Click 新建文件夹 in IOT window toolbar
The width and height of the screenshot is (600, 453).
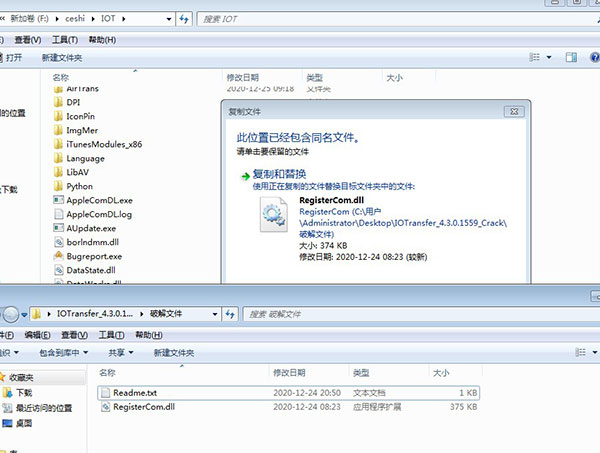point(62,58)
